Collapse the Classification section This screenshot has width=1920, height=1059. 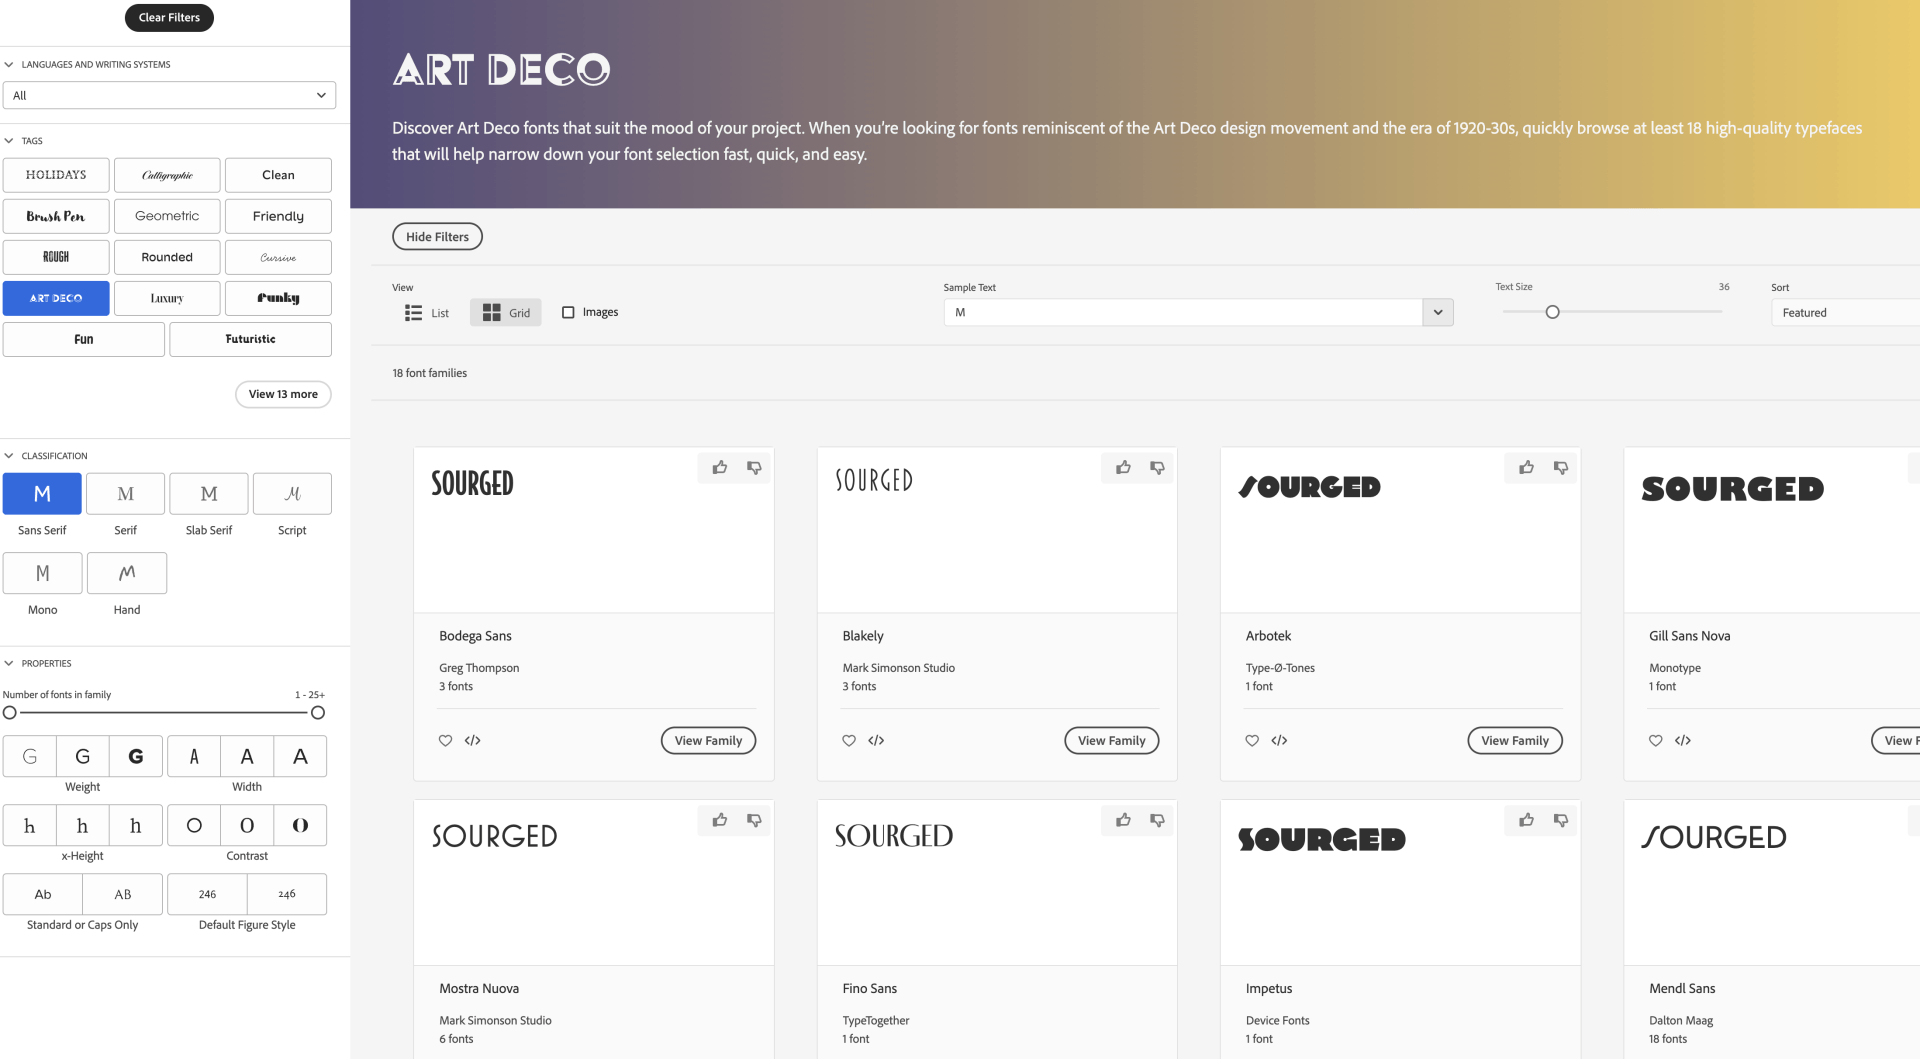point(9,456)
